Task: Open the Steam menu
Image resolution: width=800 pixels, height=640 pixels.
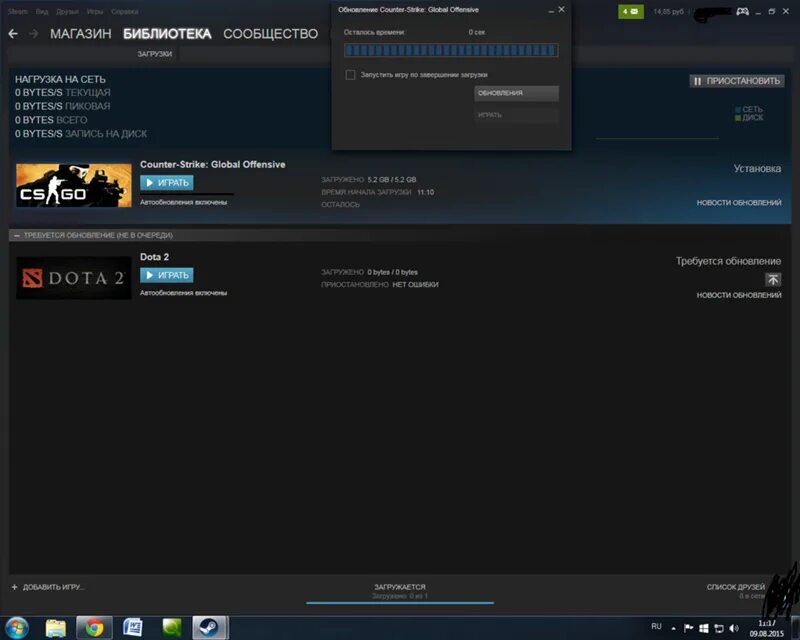Action: 18,11
